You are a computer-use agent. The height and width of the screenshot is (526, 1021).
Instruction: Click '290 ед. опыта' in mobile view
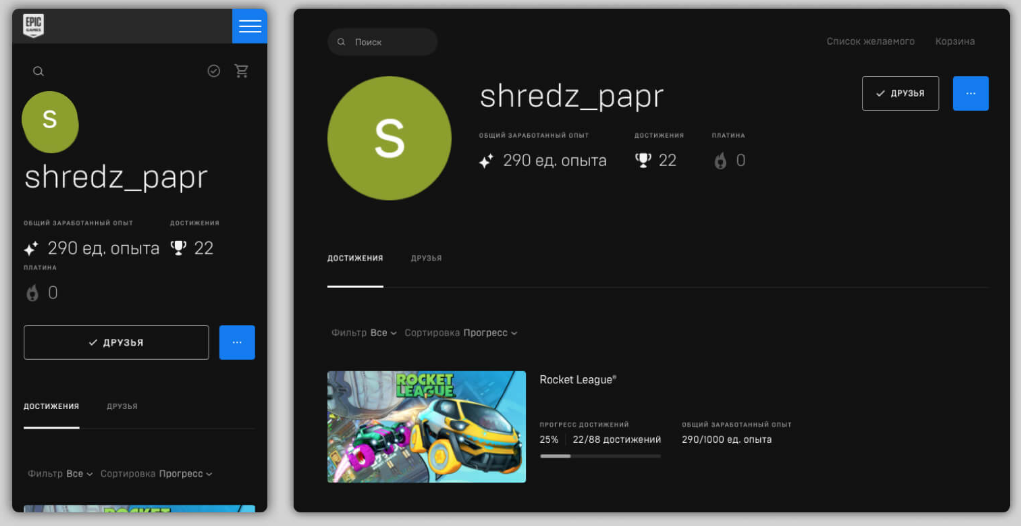click(x=104, y=249)
